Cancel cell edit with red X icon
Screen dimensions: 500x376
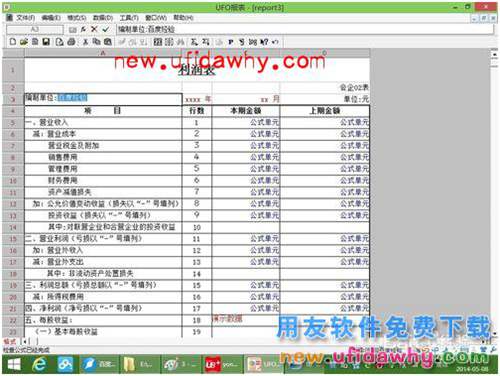(x=94, y=29)
